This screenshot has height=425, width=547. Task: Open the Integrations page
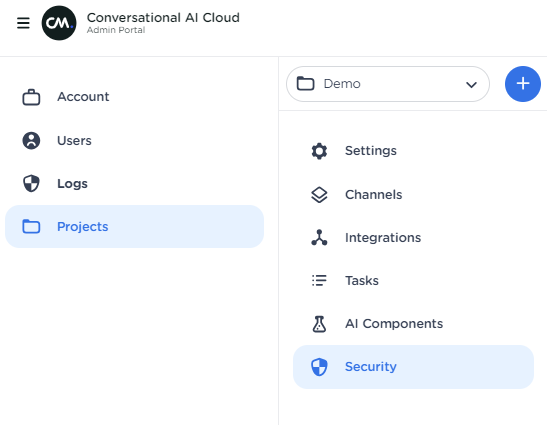click(413, 238)
